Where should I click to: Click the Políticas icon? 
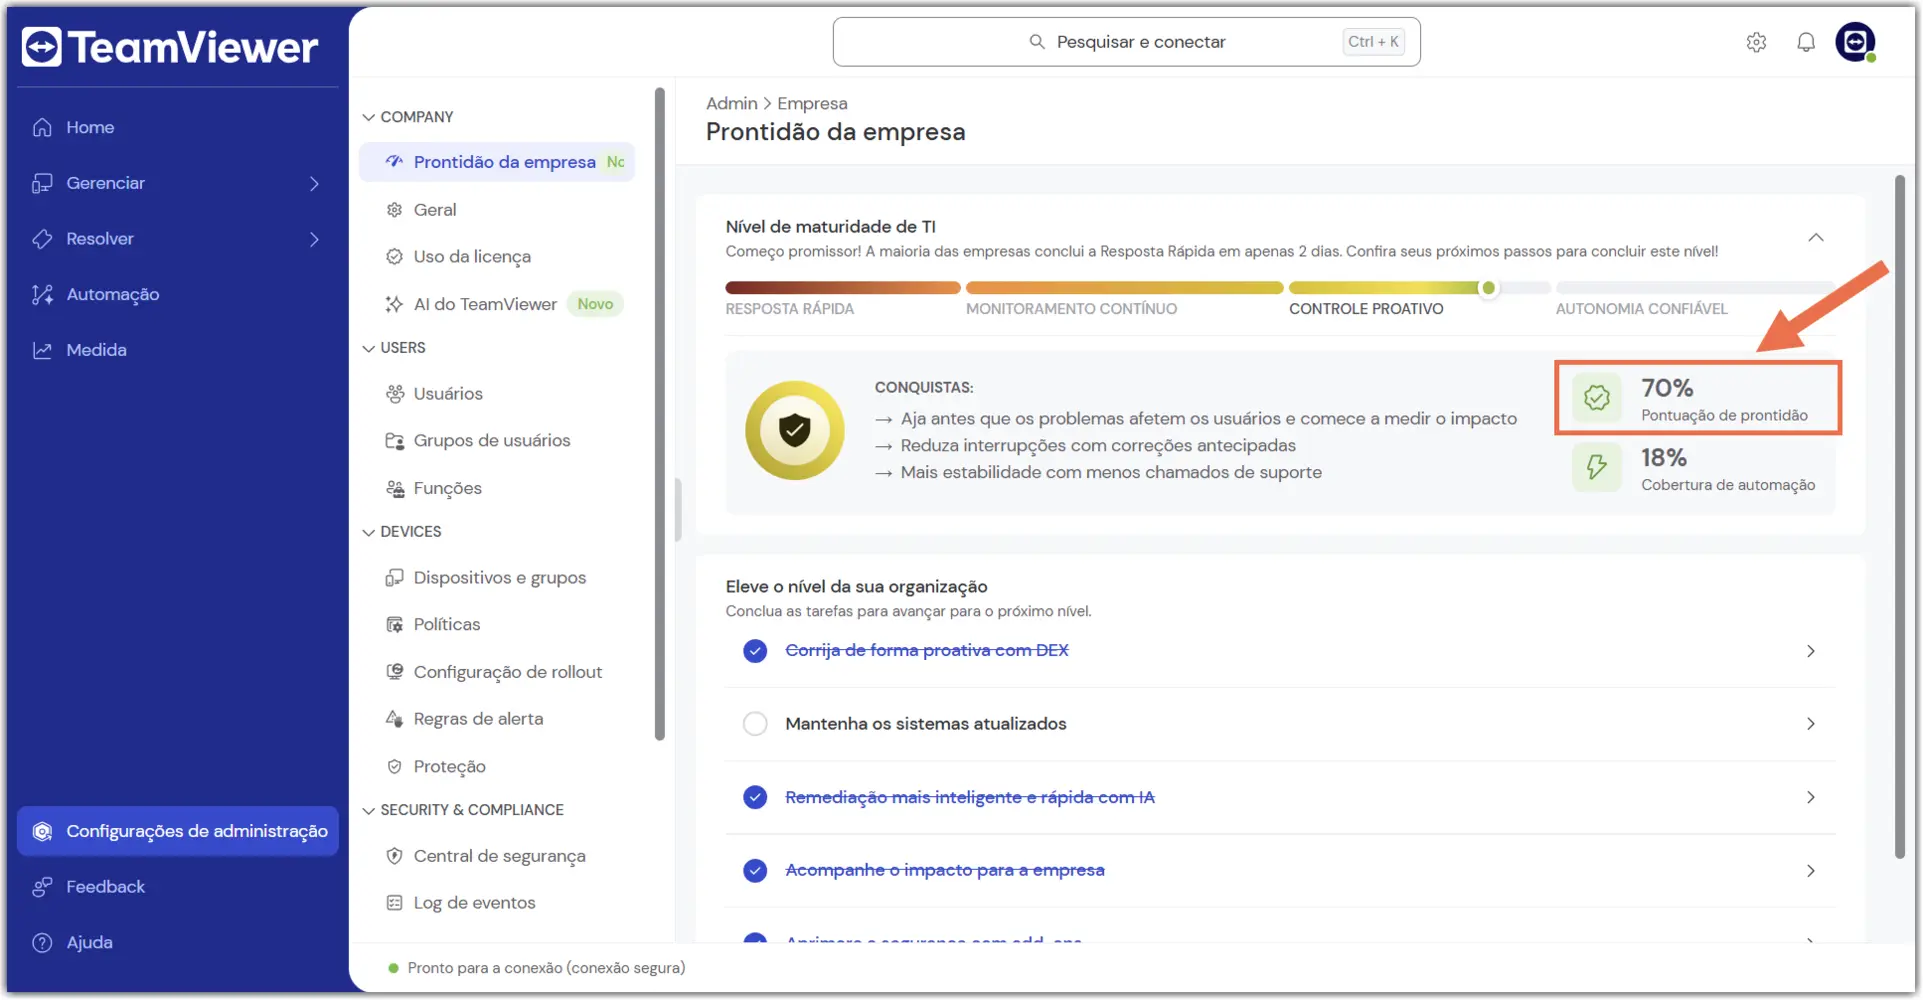(x=394, y=625)
